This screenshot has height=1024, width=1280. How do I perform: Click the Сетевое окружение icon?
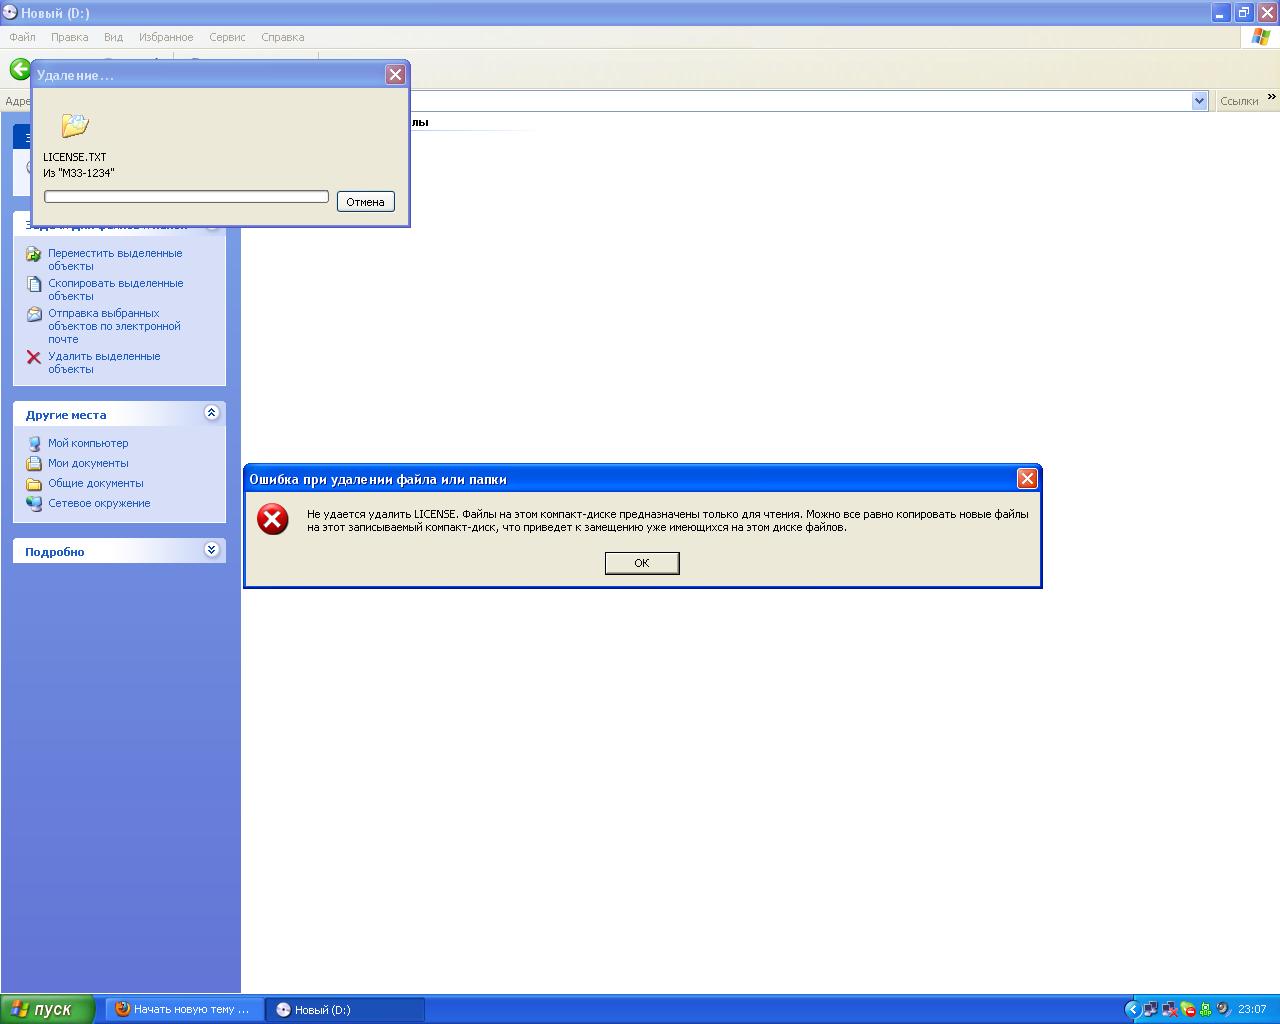[34, 503]
